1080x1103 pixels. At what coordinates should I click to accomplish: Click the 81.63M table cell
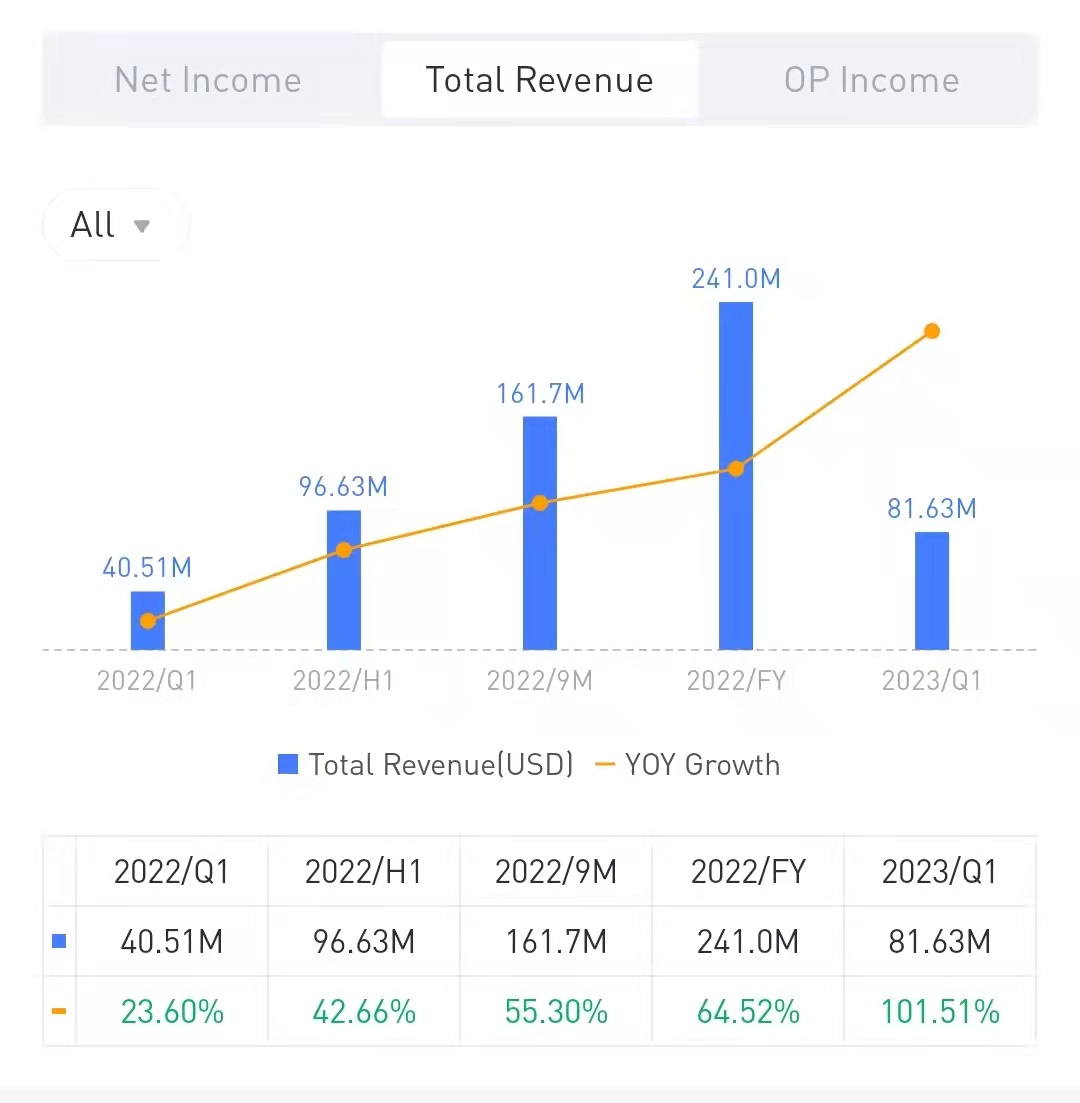point(940,941)
